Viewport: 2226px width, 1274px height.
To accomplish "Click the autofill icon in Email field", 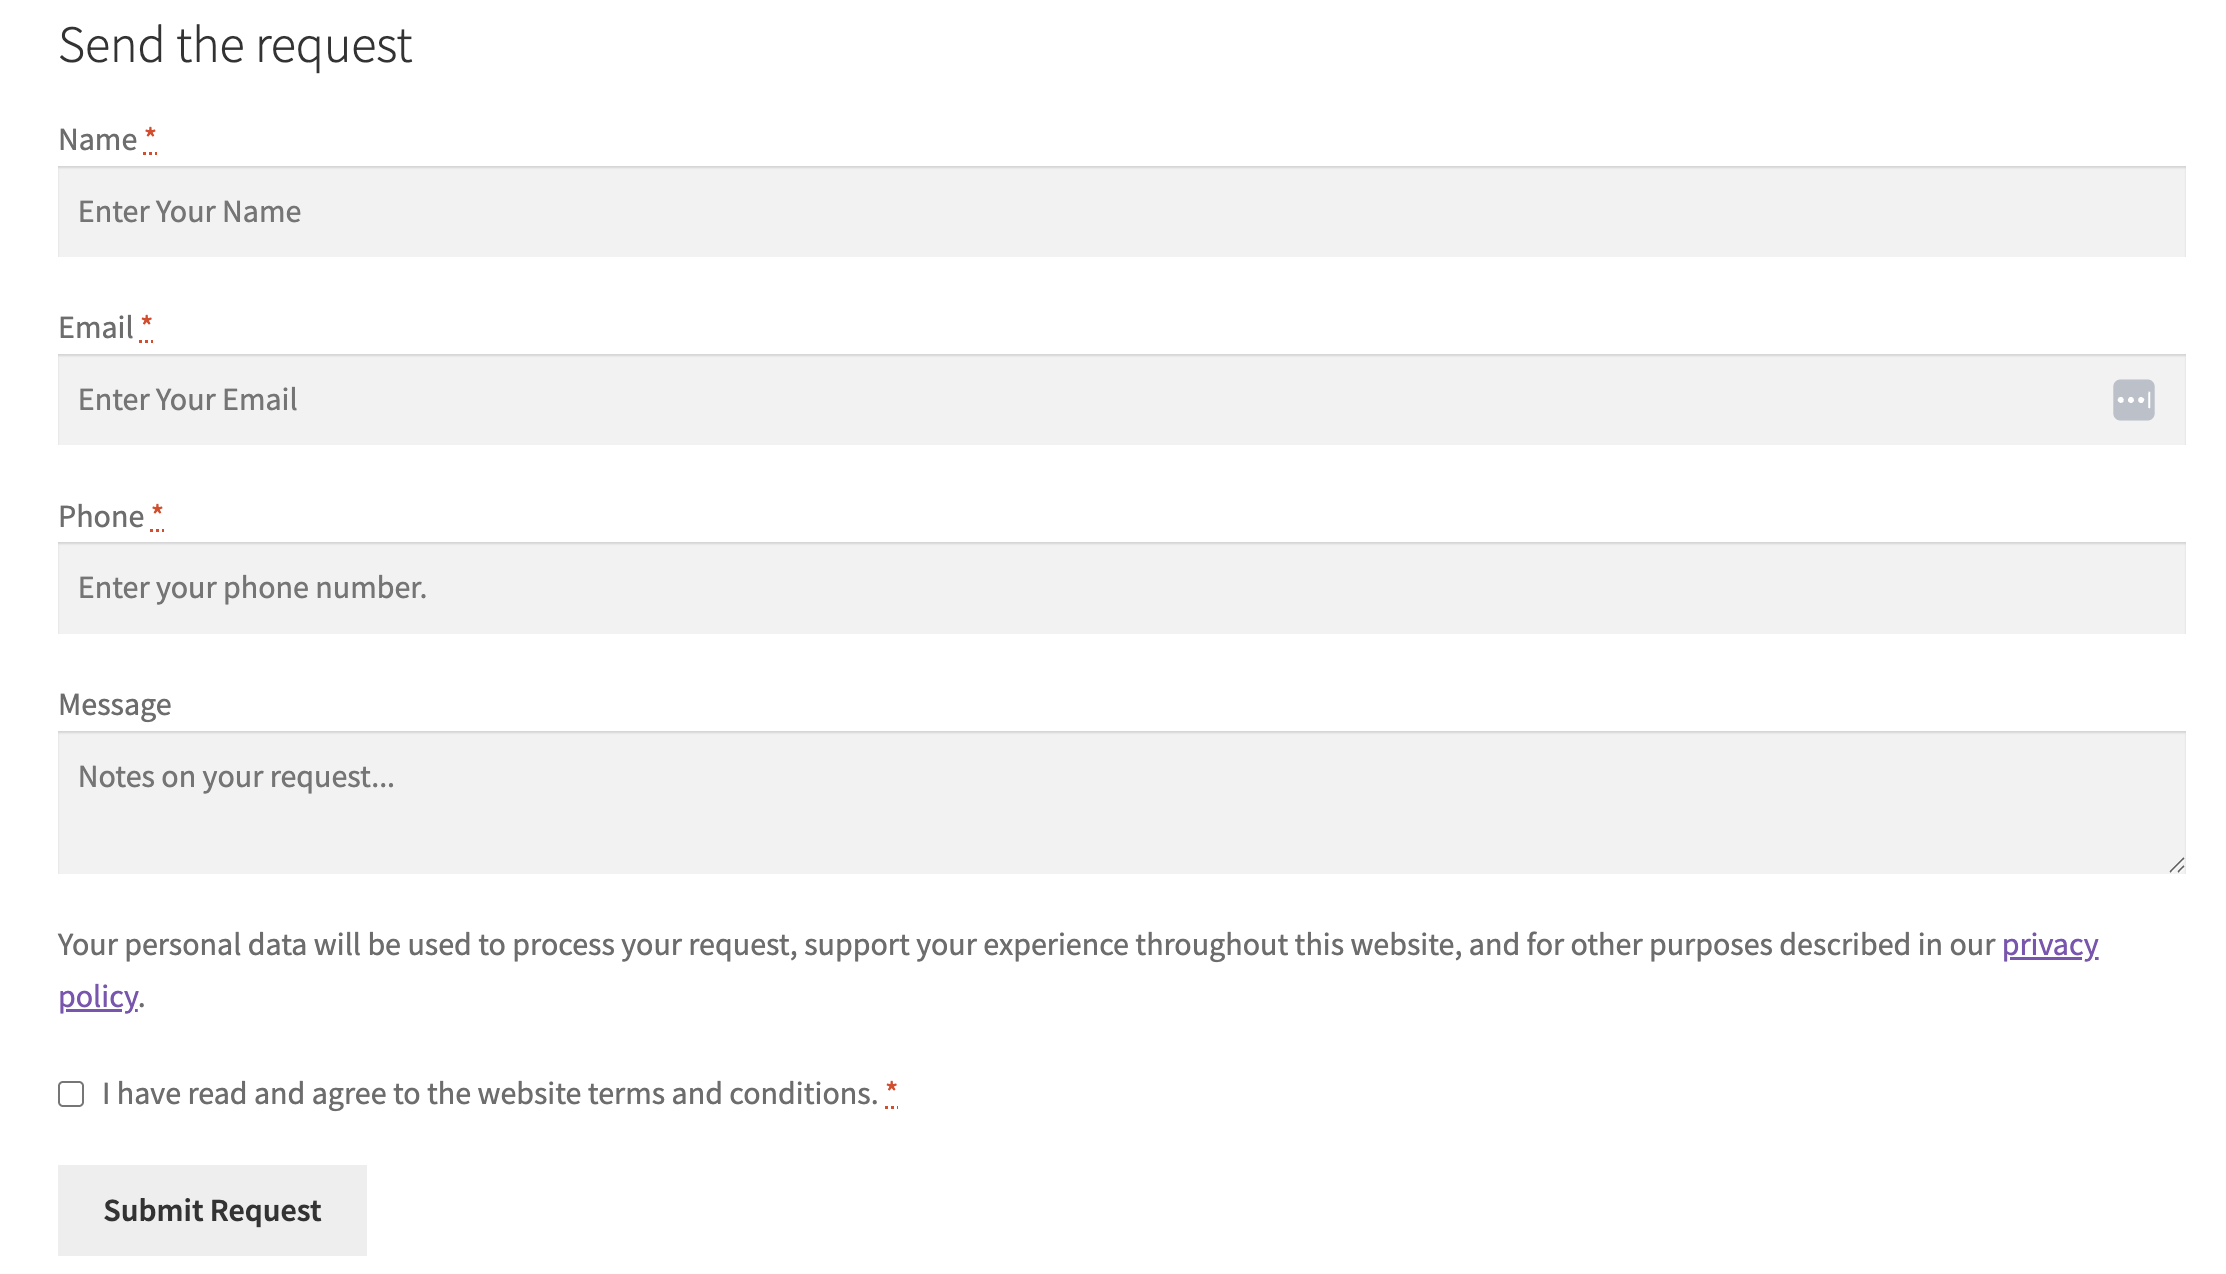I will [2132, 400].
